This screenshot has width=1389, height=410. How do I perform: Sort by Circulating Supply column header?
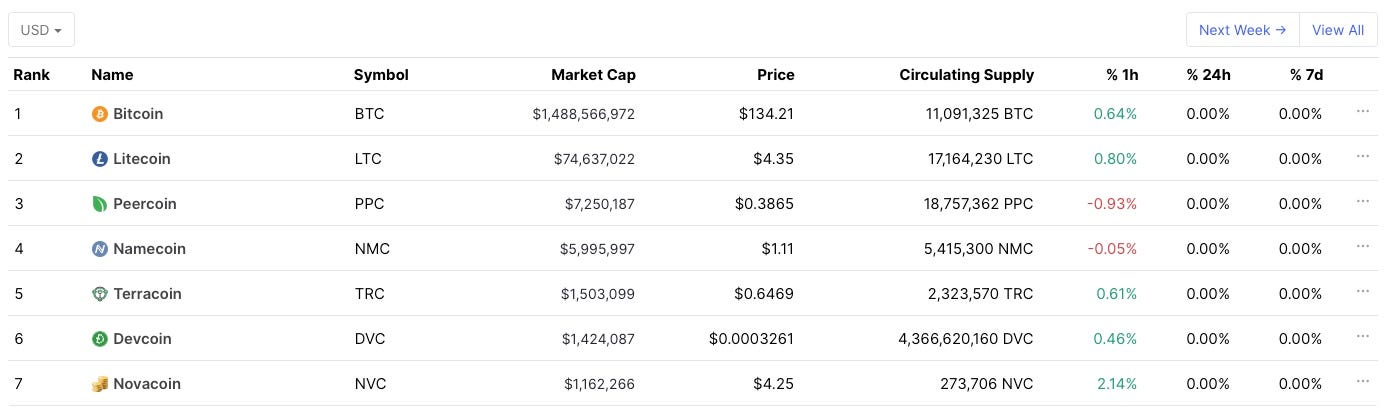tap(967, 75)
